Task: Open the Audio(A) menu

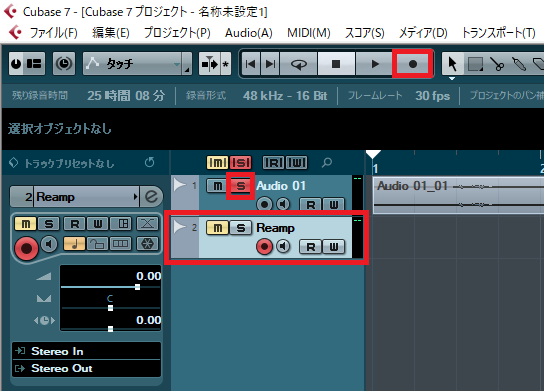Action: 248,33
